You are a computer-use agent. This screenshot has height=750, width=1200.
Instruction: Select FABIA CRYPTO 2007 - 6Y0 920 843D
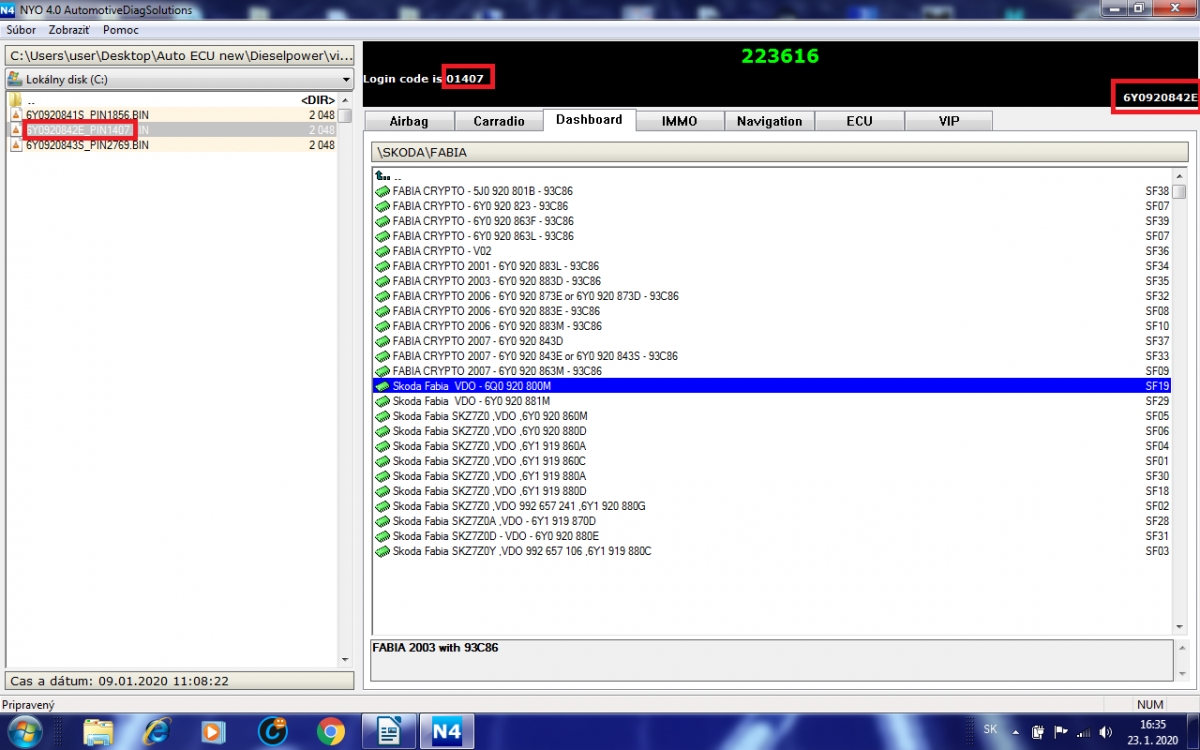[771, 341]
